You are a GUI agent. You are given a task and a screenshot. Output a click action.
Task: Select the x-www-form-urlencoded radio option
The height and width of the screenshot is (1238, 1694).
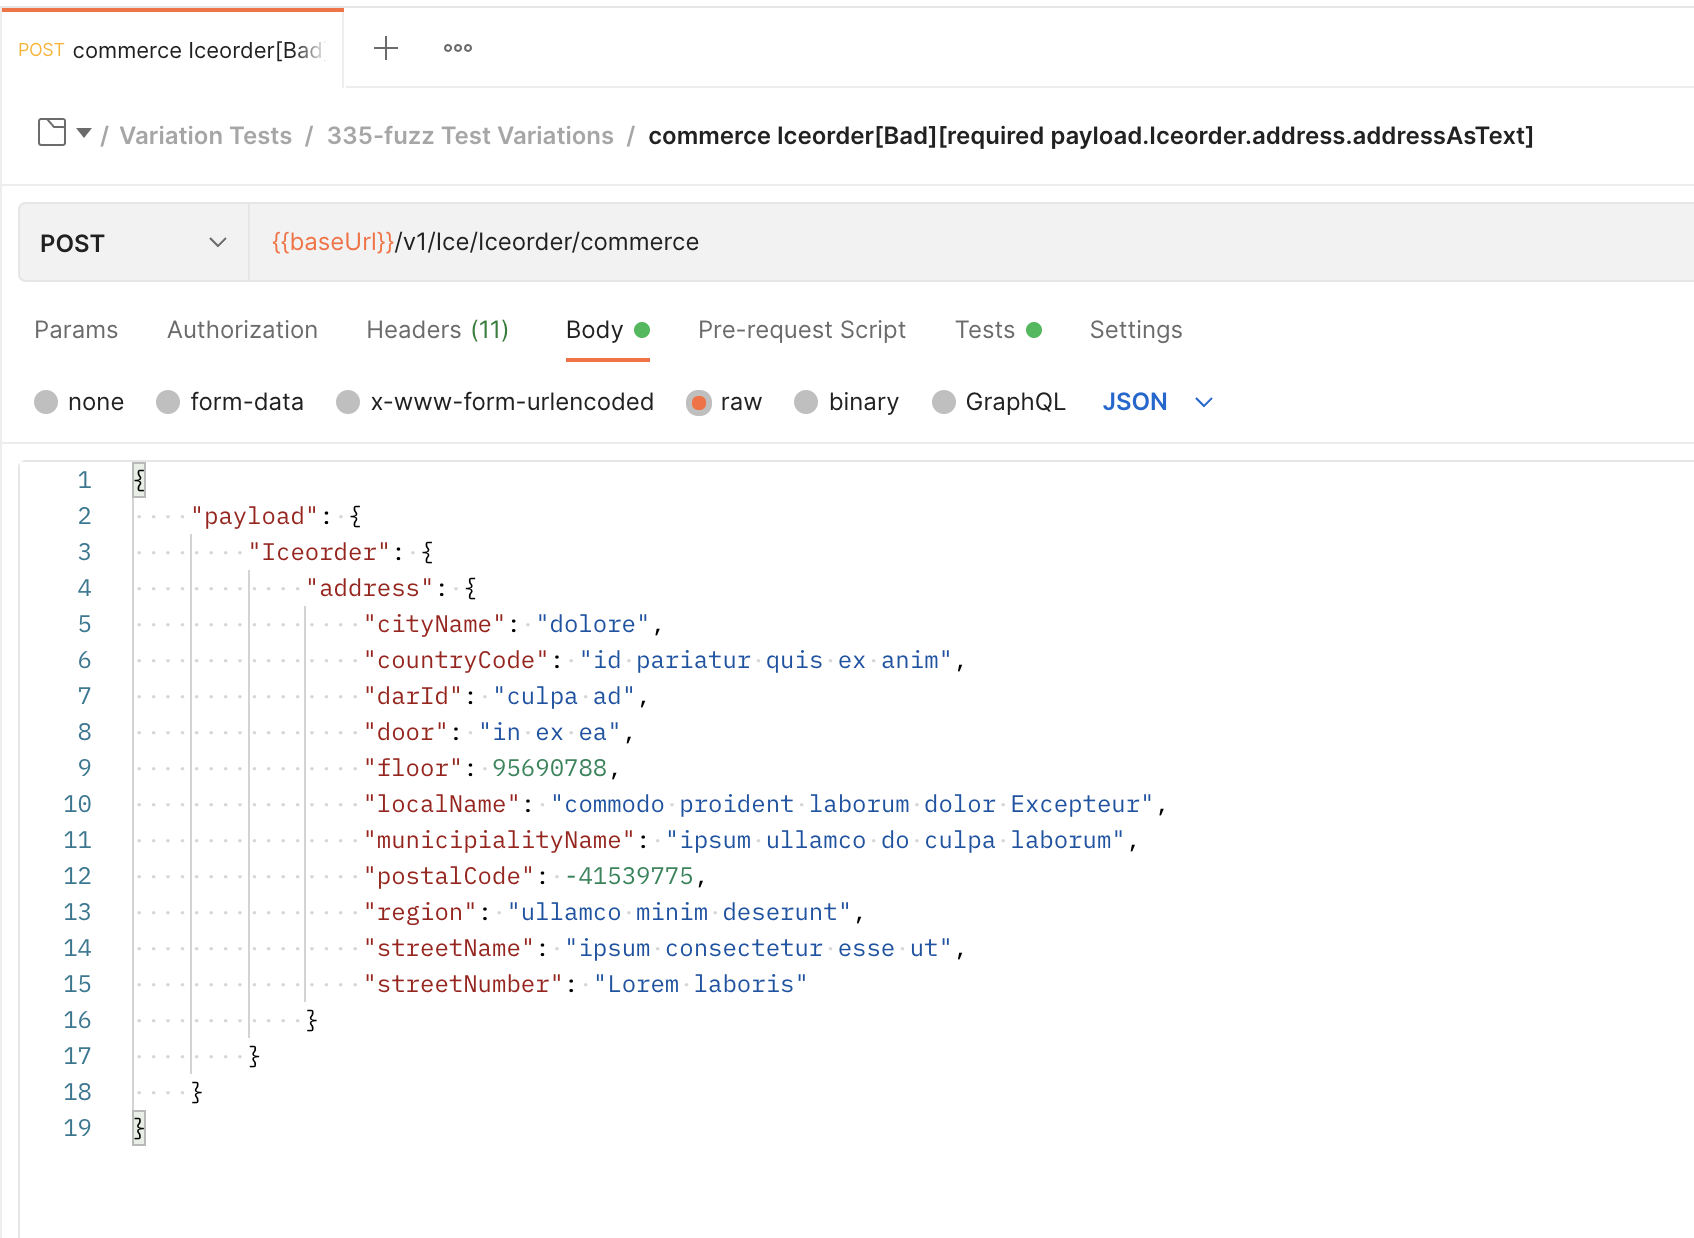click(x=348, y=402)
